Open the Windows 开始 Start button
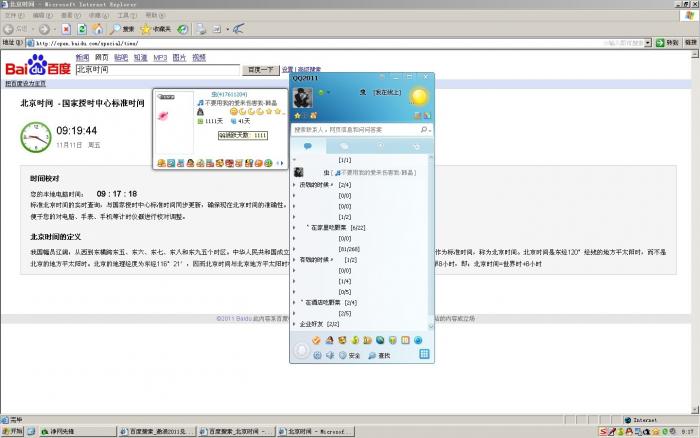Viewport: 700px width, 438px height. point(12,432)
